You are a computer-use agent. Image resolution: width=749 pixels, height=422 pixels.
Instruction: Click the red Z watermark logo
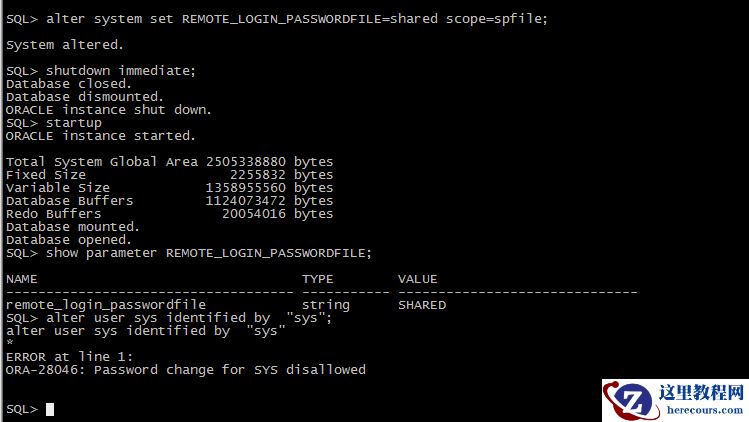633,401
